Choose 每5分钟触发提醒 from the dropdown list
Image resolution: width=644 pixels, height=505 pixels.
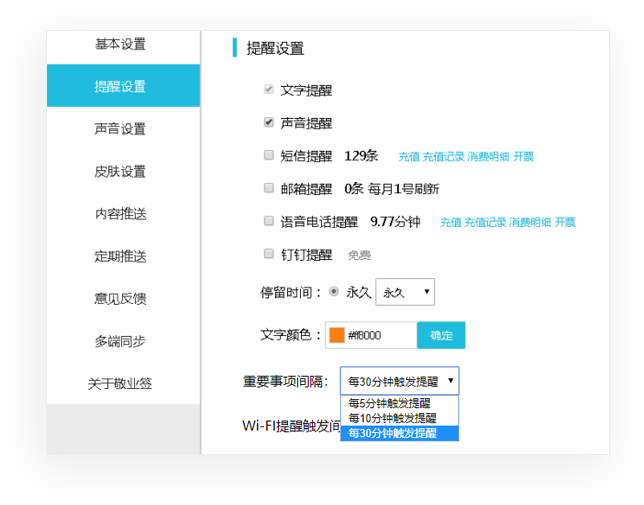click(400, 403)
